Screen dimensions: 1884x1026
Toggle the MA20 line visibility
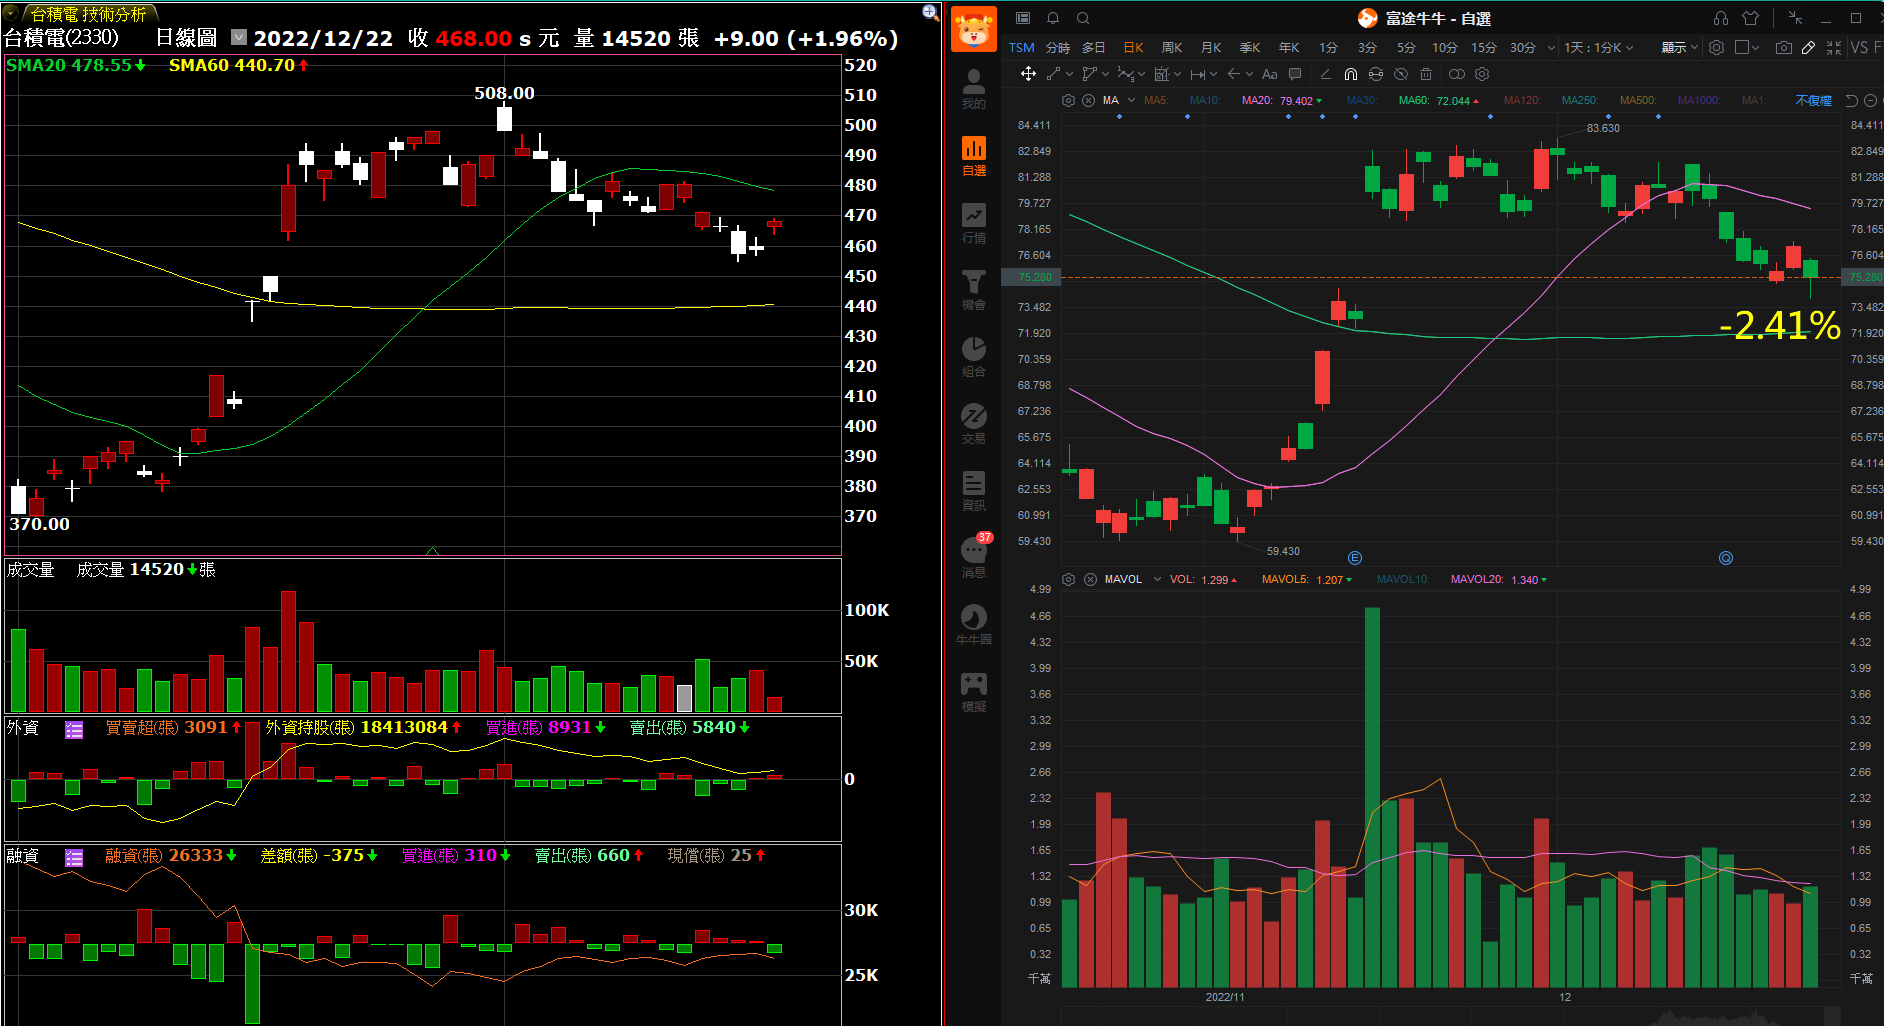[1257, 100]
